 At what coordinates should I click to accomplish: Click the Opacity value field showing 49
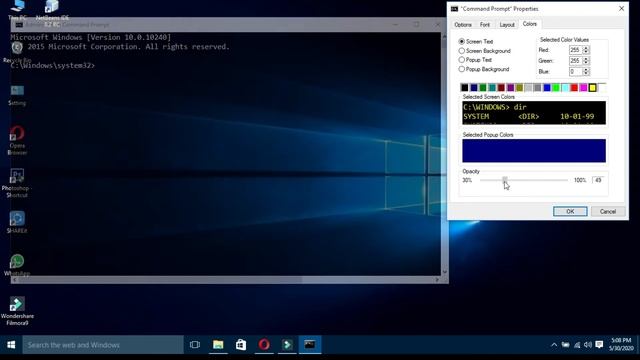[x=598, y=180]
